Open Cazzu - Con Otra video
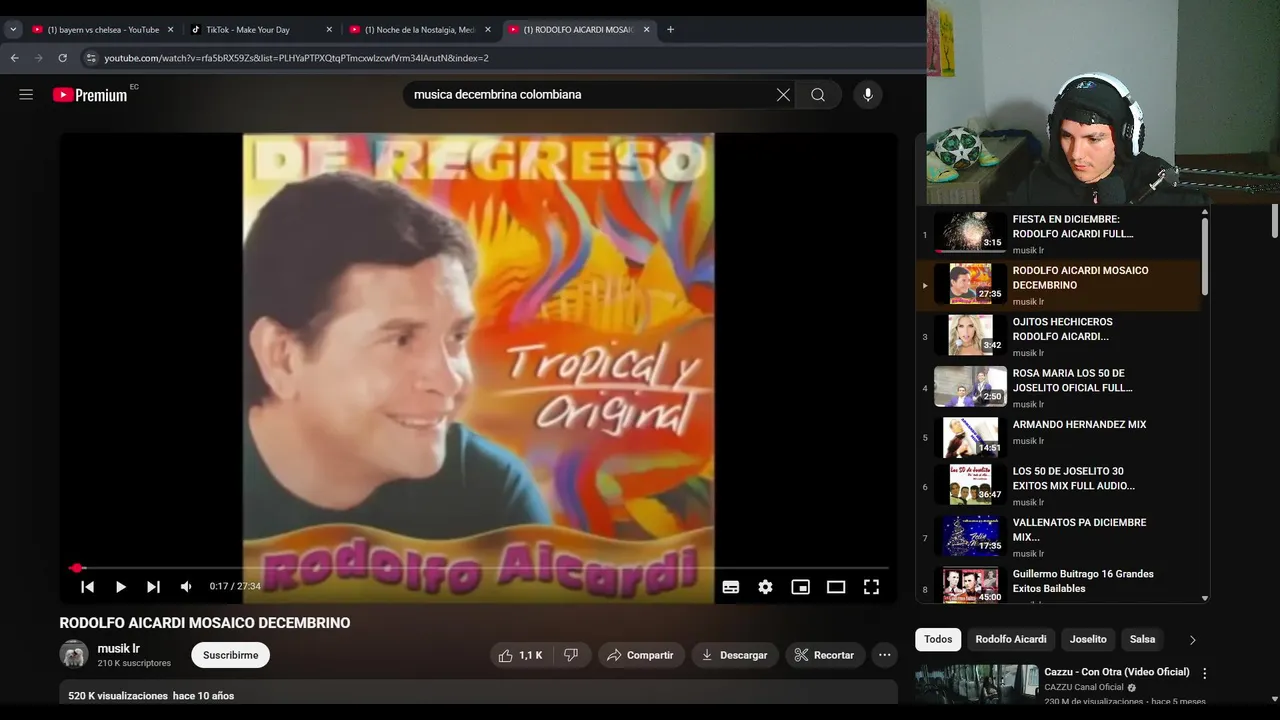Viewport: 1280px width, 720px height. point(1117,672)
